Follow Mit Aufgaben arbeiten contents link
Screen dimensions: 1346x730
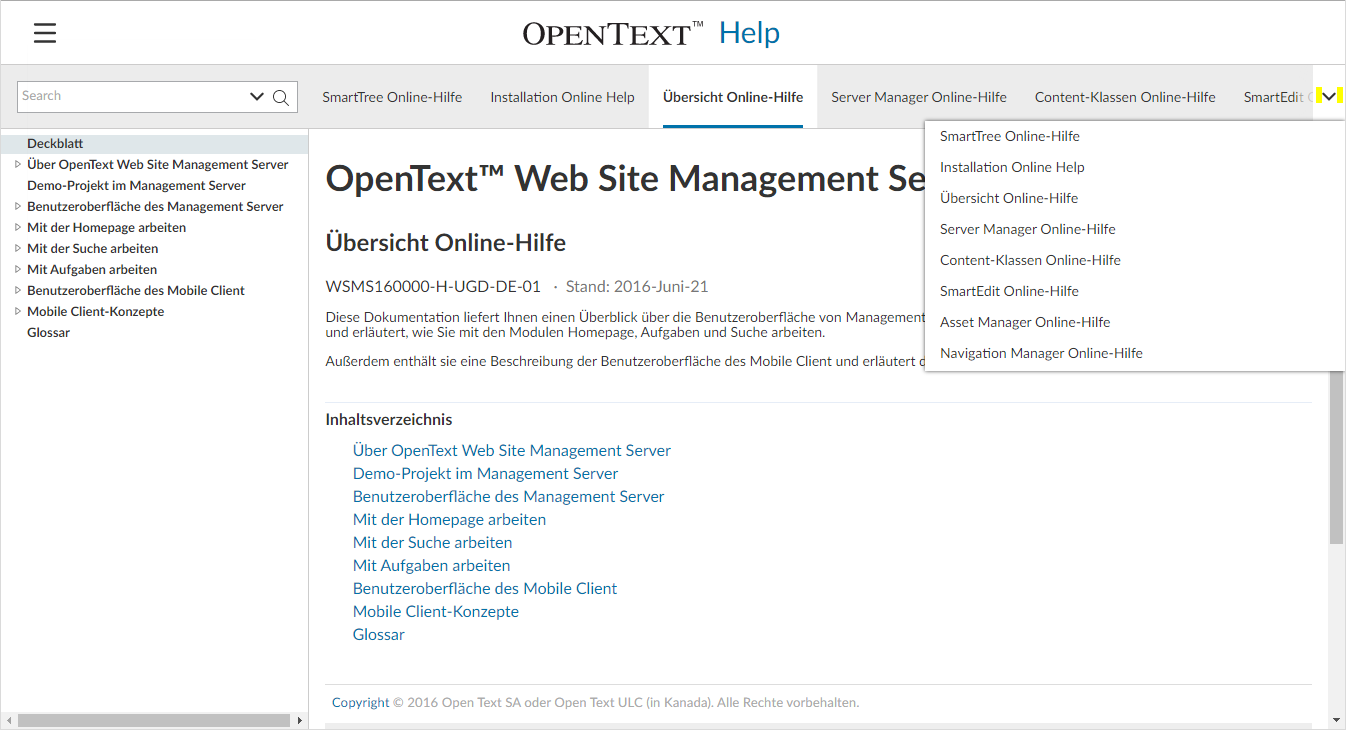pyautogui.click(x=431, y=566)
